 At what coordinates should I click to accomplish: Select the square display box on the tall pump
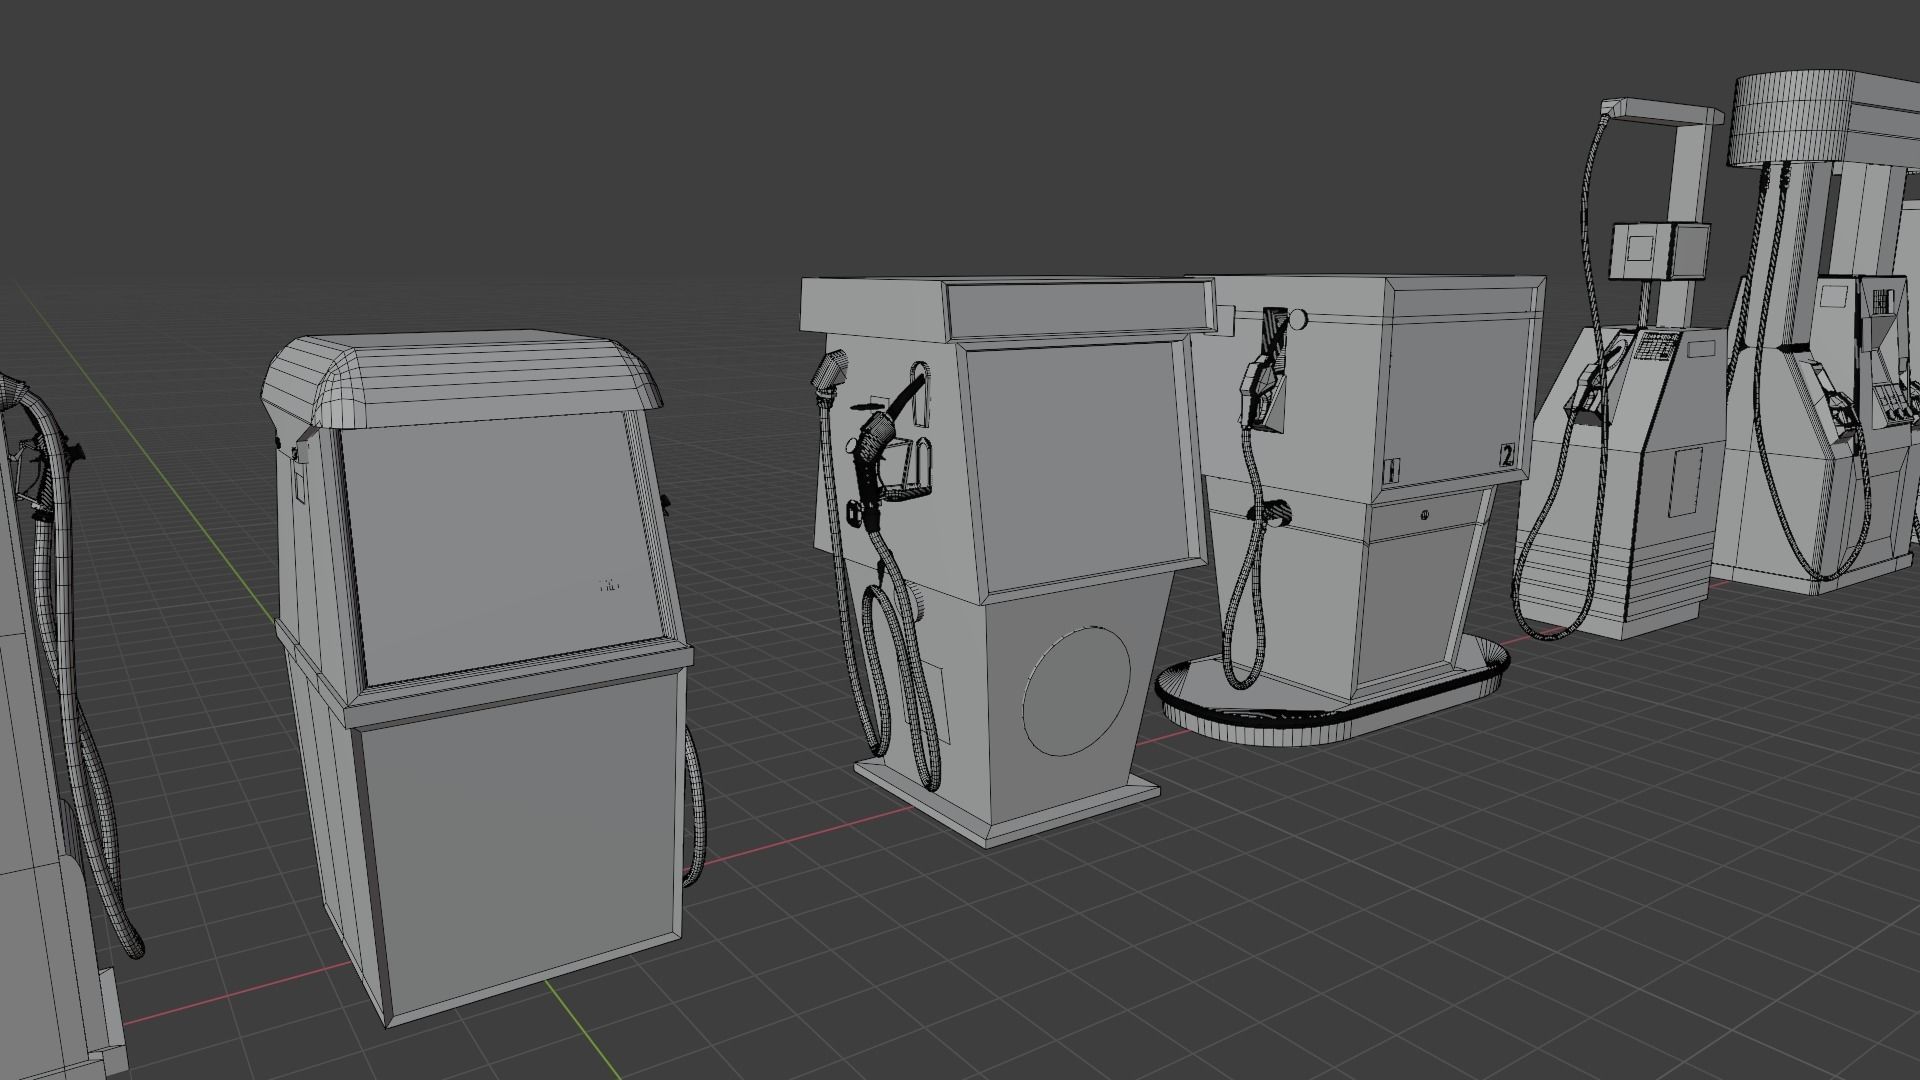point(1660,251)
